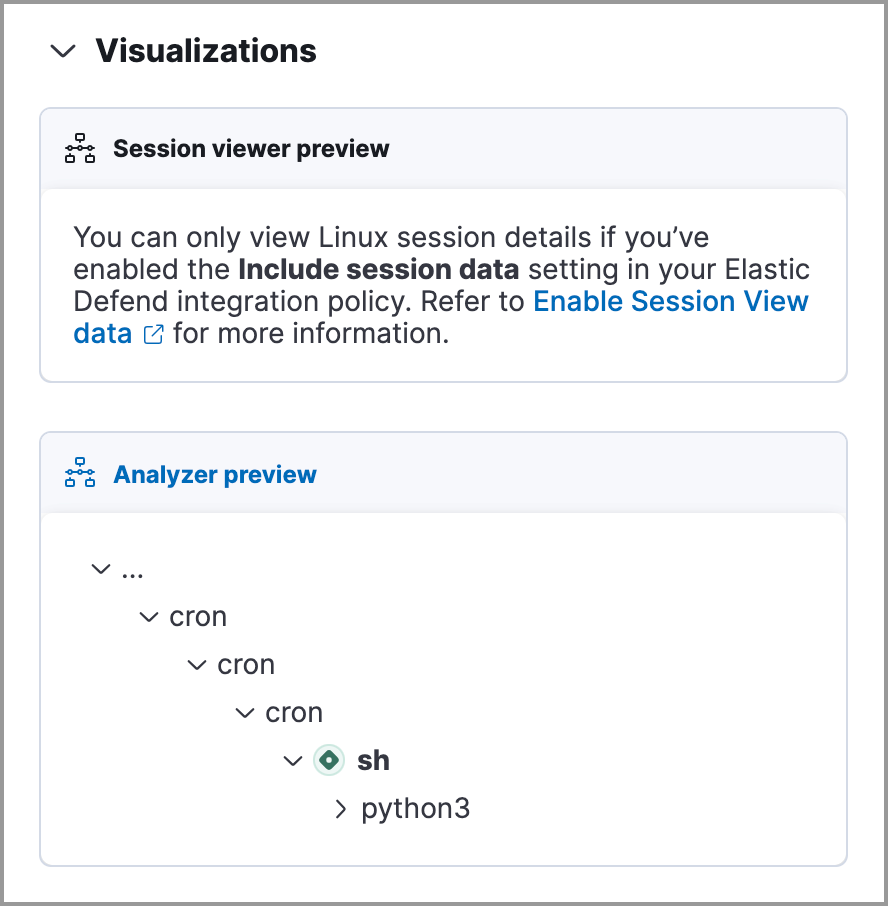Click the Session viewer preview graph icon

click(79, 147)
